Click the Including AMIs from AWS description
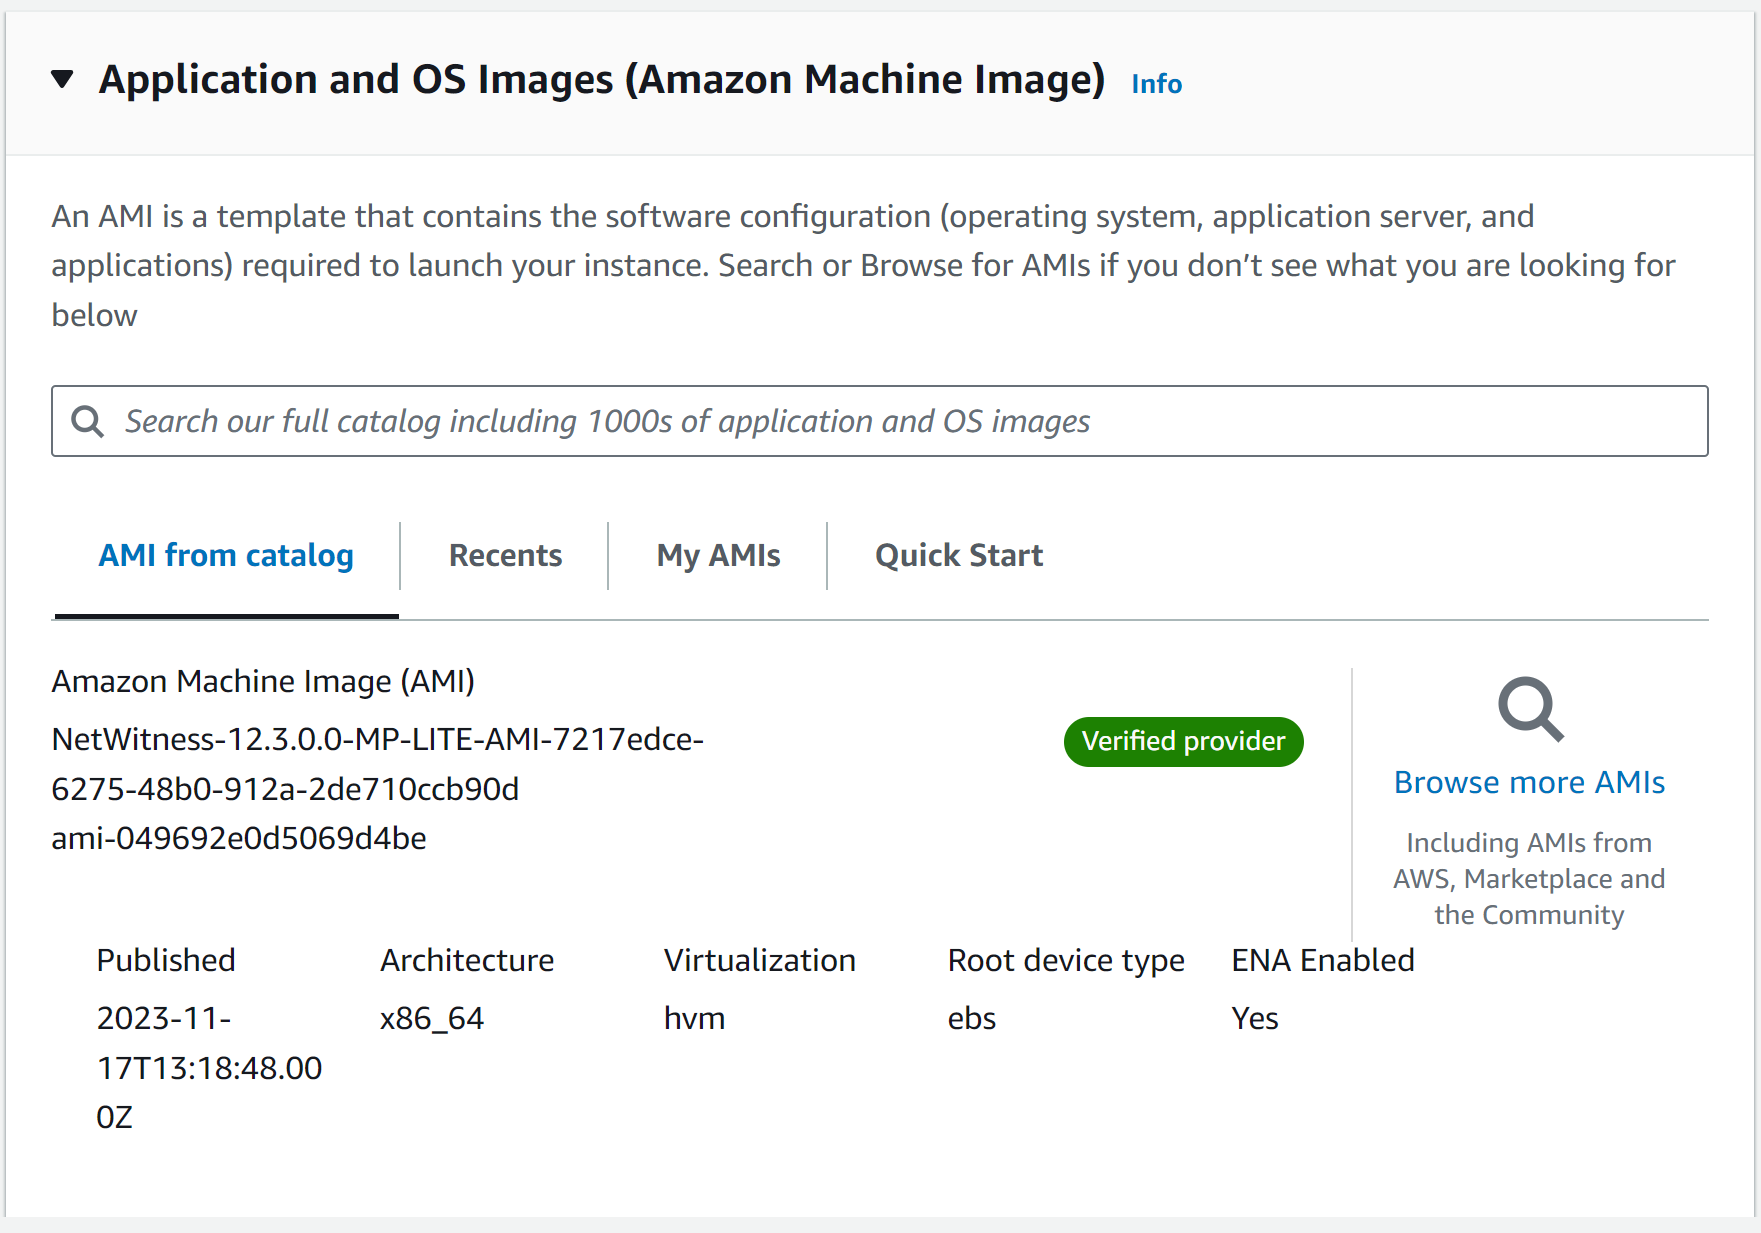1761x1233 pixels. click(1529, 879)
